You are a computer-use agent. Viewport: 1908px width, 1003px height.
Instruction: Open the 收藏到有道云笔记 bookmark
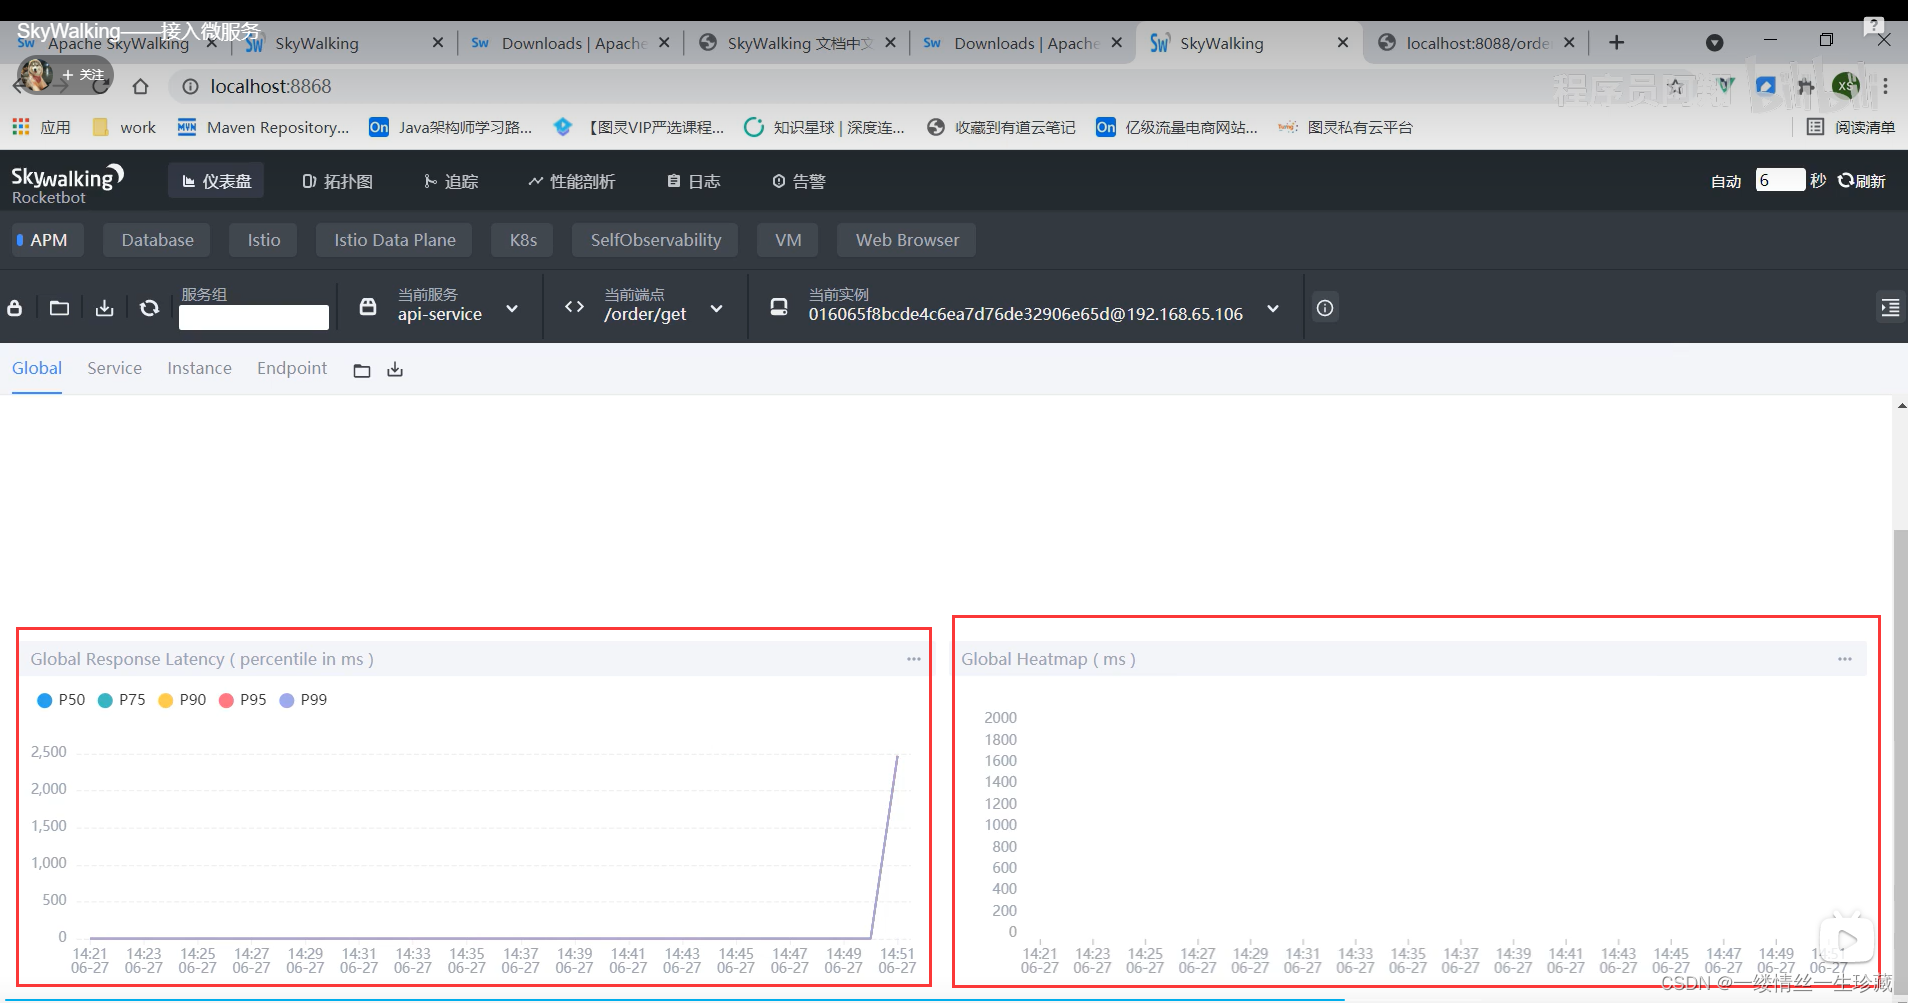[x=1002, y=127]
